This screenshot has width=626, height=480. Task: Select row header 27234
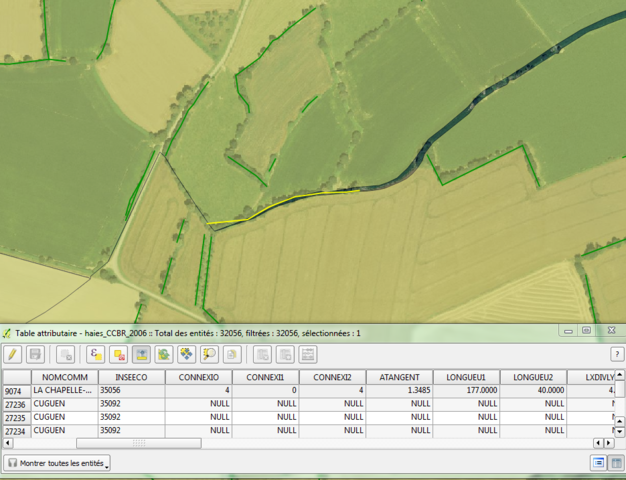tap(16, 431)
